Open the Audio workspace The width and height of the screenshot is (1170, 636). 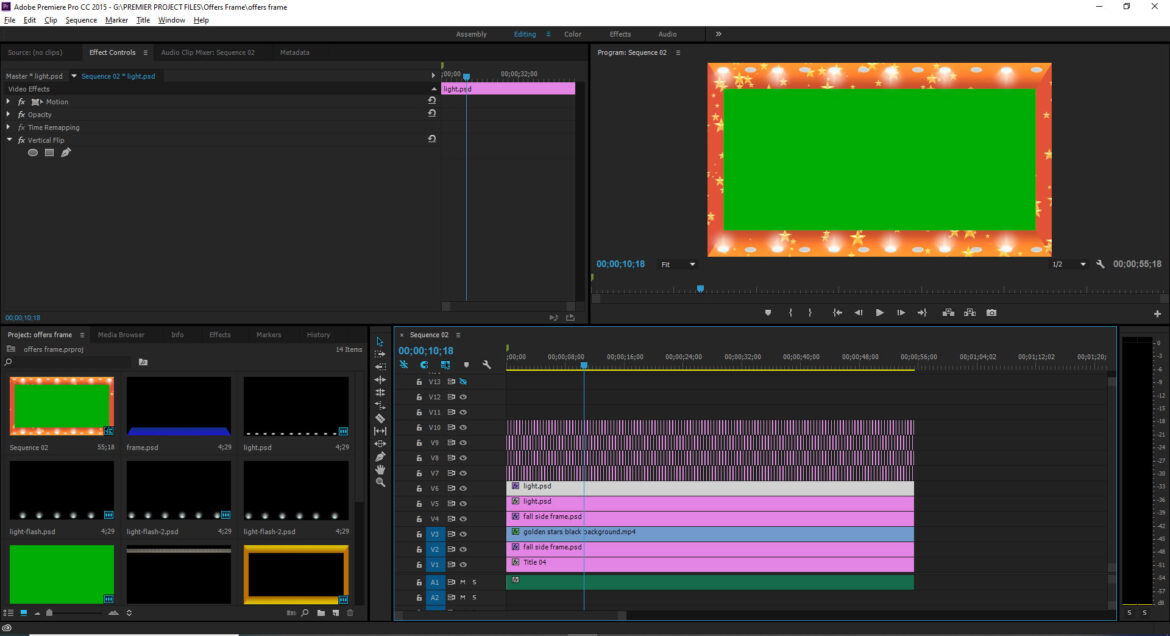point(667,34)
